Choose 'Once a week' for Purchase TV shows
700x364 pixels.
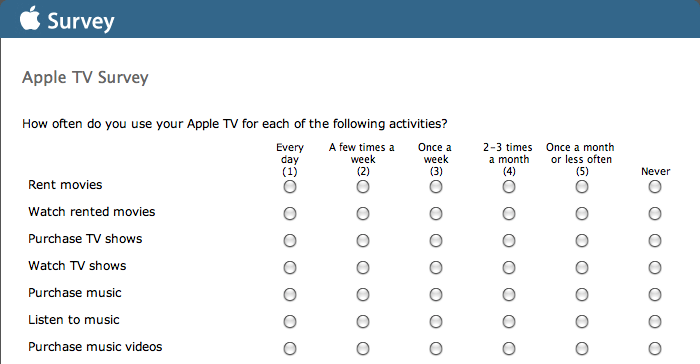tap(436, 241)
